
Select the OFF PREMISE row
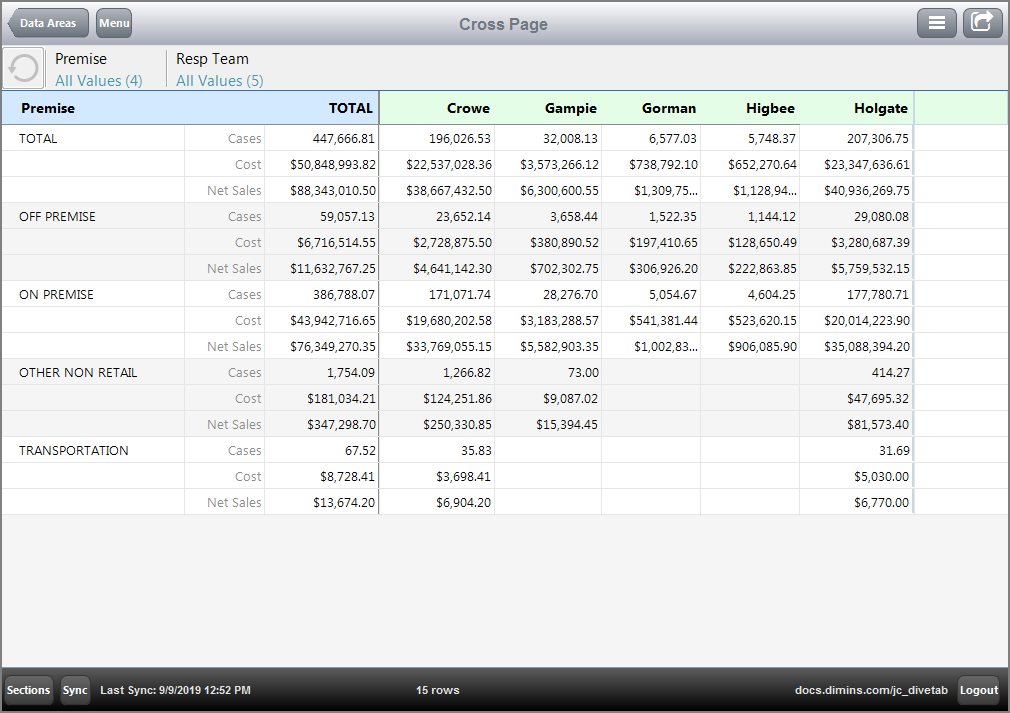57,216
